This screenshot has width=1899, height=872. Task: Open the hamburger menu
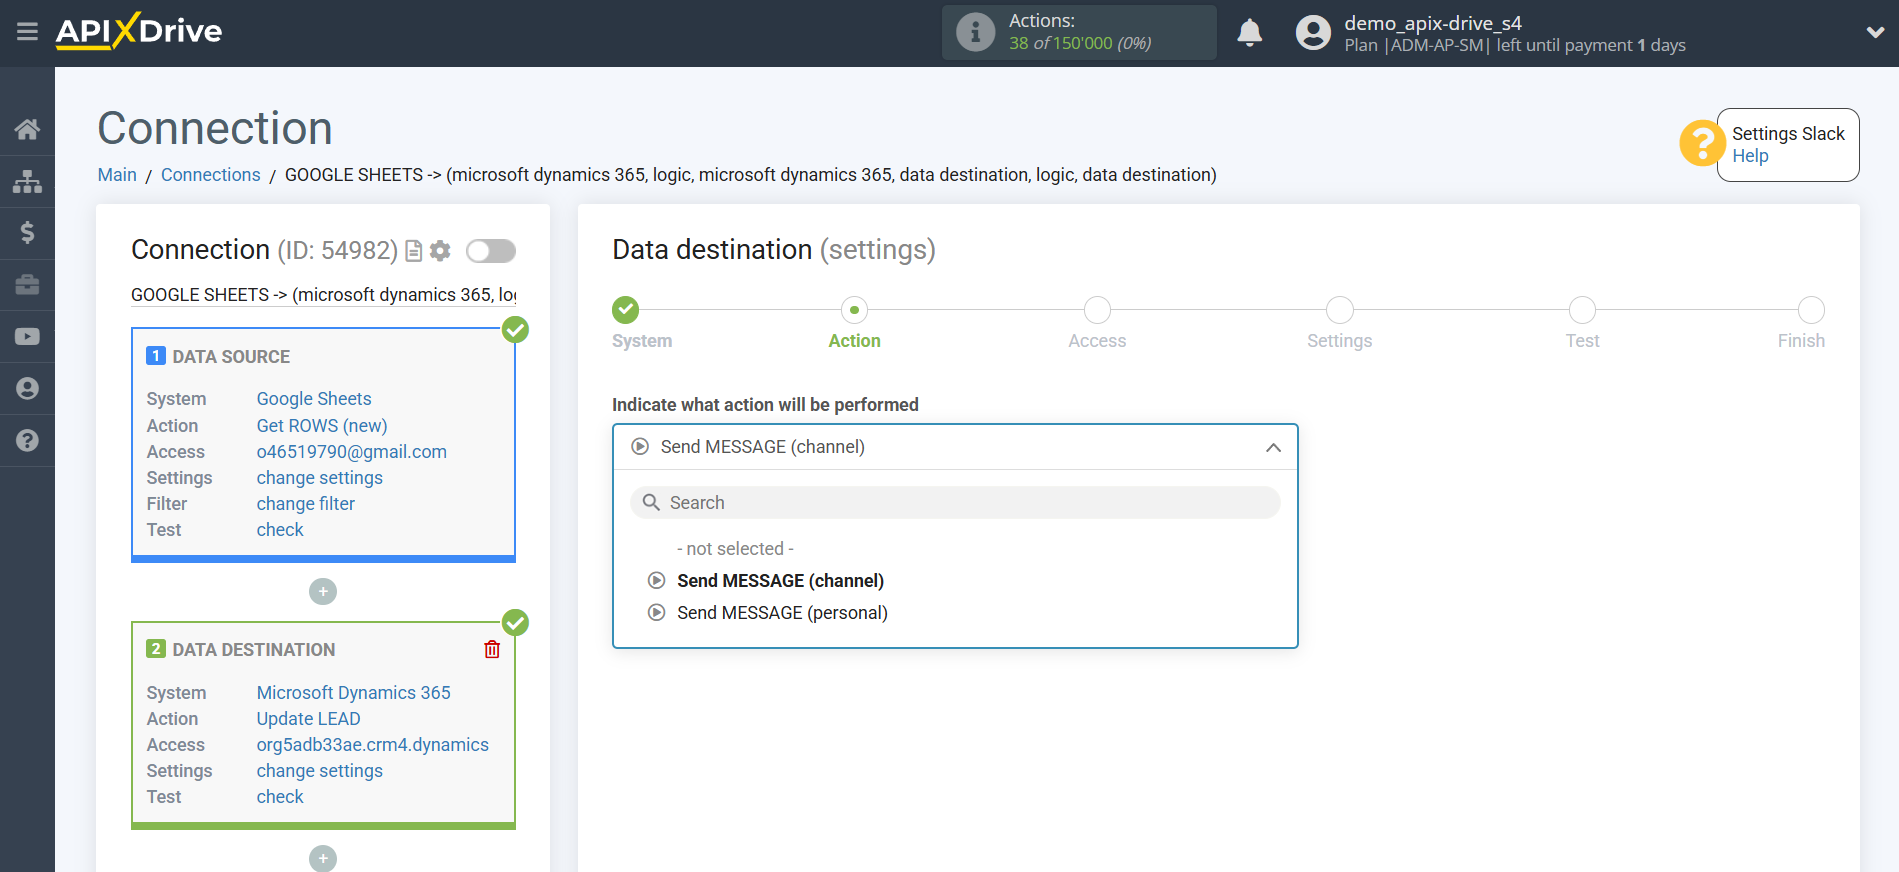pyautogui.click(x=27, y=32)
